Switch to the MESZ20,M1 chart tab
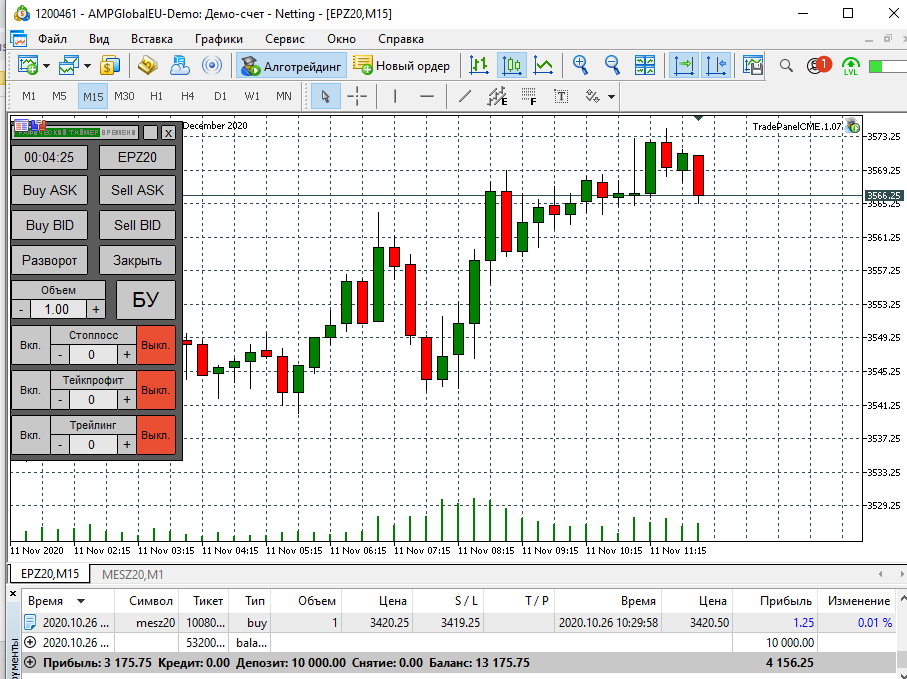 132,574
